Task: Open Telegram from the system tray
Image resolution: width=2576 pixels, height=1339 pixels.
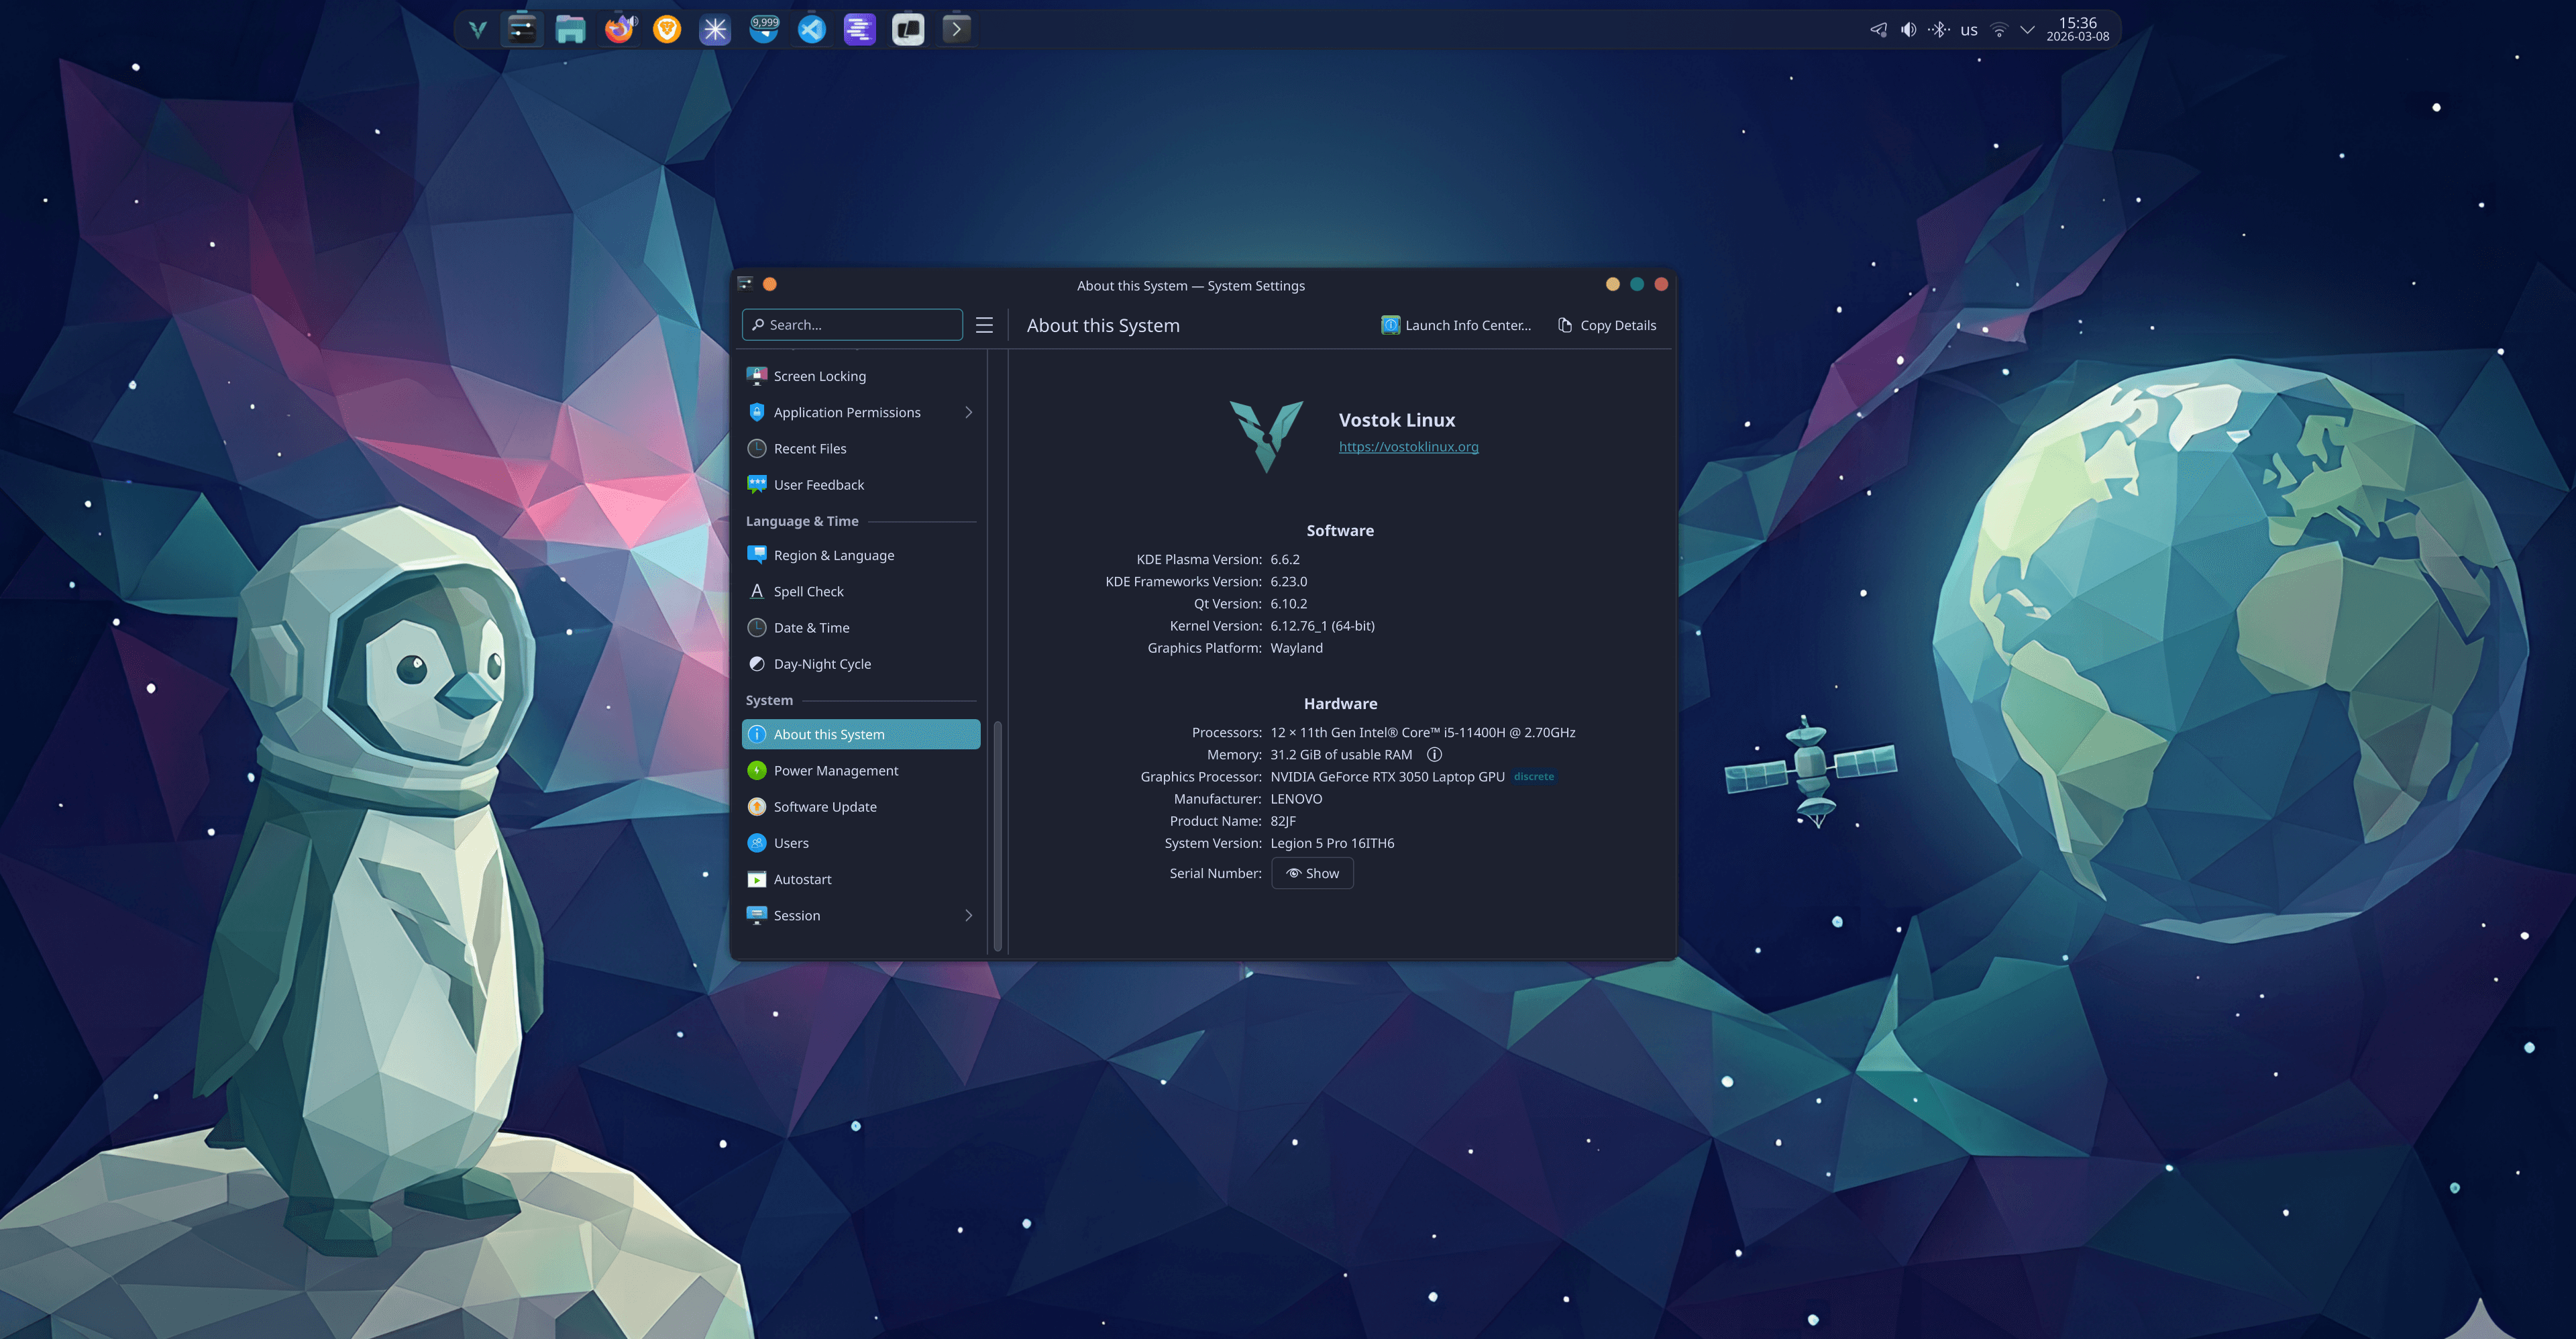Action: point(1878,29)
